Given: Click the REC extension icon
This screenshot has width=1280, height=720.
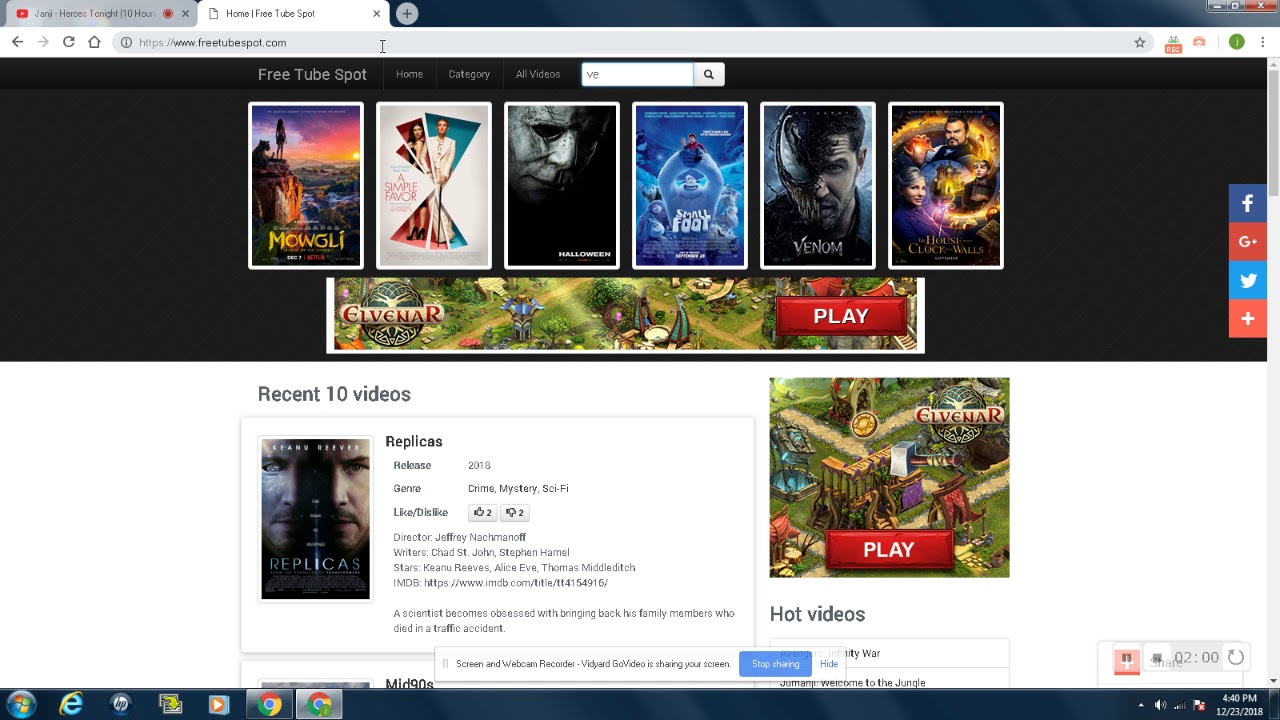Looking at the screenshot, I should coord(1173,43).
